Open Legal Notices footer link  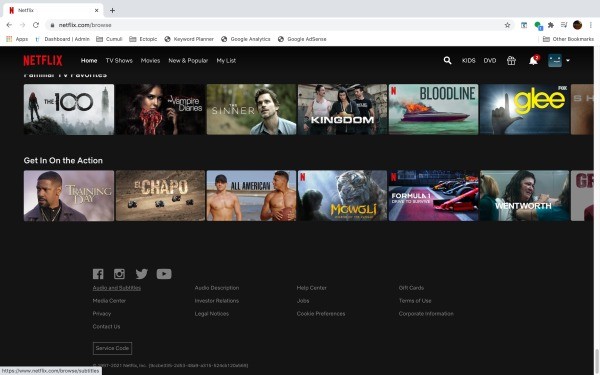point(212,314)
